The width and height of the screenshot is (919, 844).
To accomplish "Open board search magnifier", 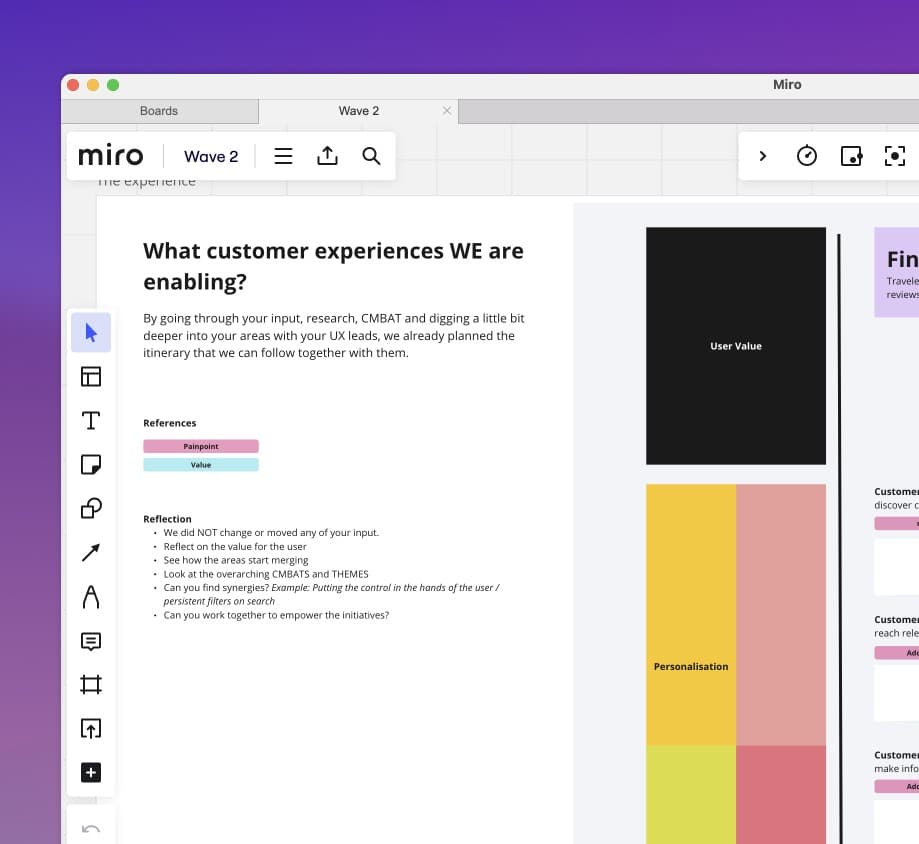I will pos(371,156).
